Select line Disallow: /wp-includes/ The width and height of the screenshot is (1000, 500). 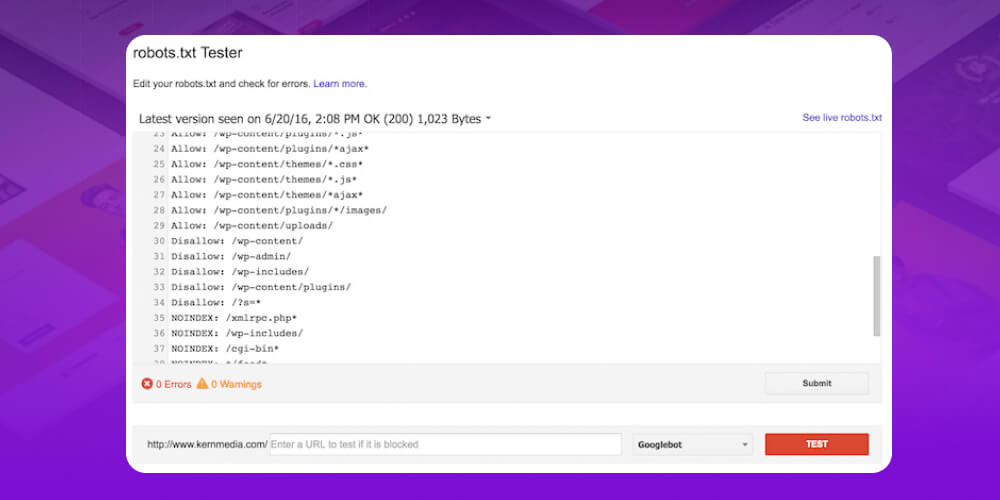point(240,272)
